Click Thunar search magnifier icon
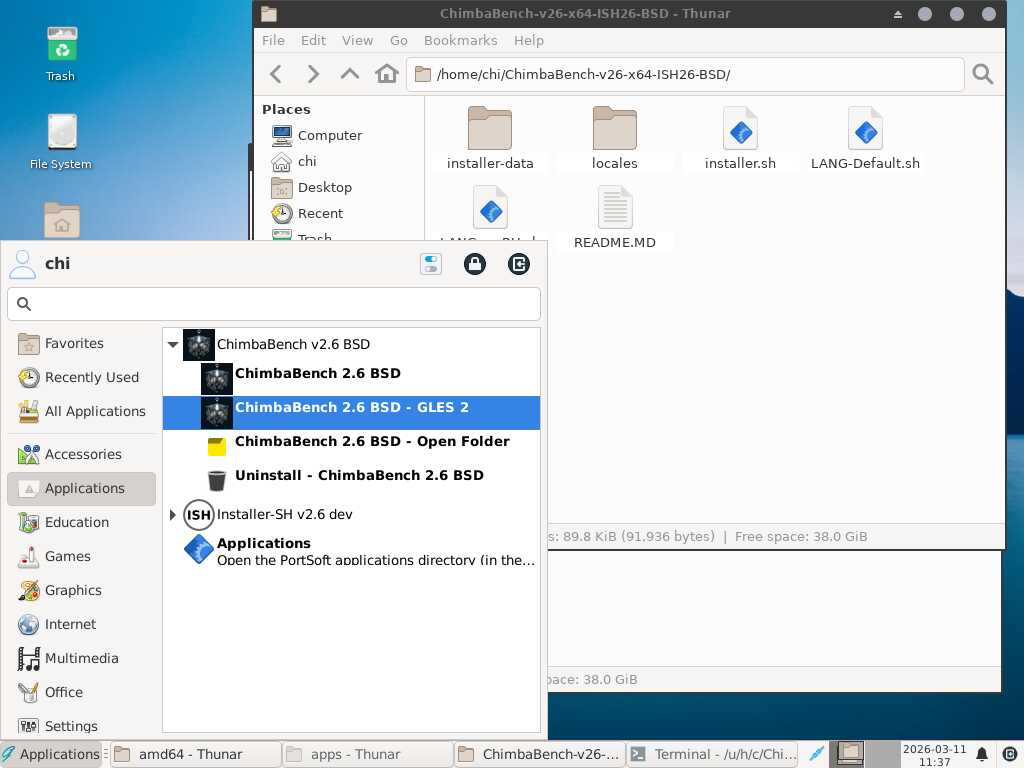Screen dimensions: 1024x768 pyautogui.click(x=982, y=74)
